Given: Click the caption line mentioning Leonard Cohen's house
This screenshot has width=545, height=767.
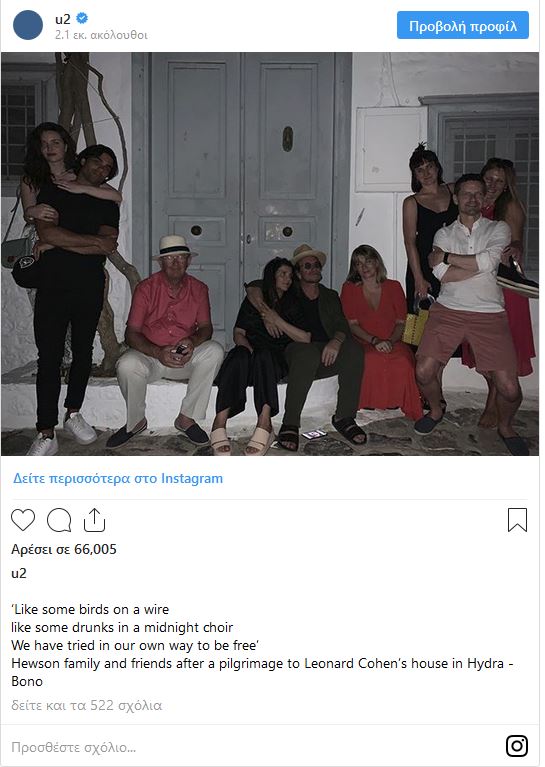Looking at the screenshot, I should [263, 663].
